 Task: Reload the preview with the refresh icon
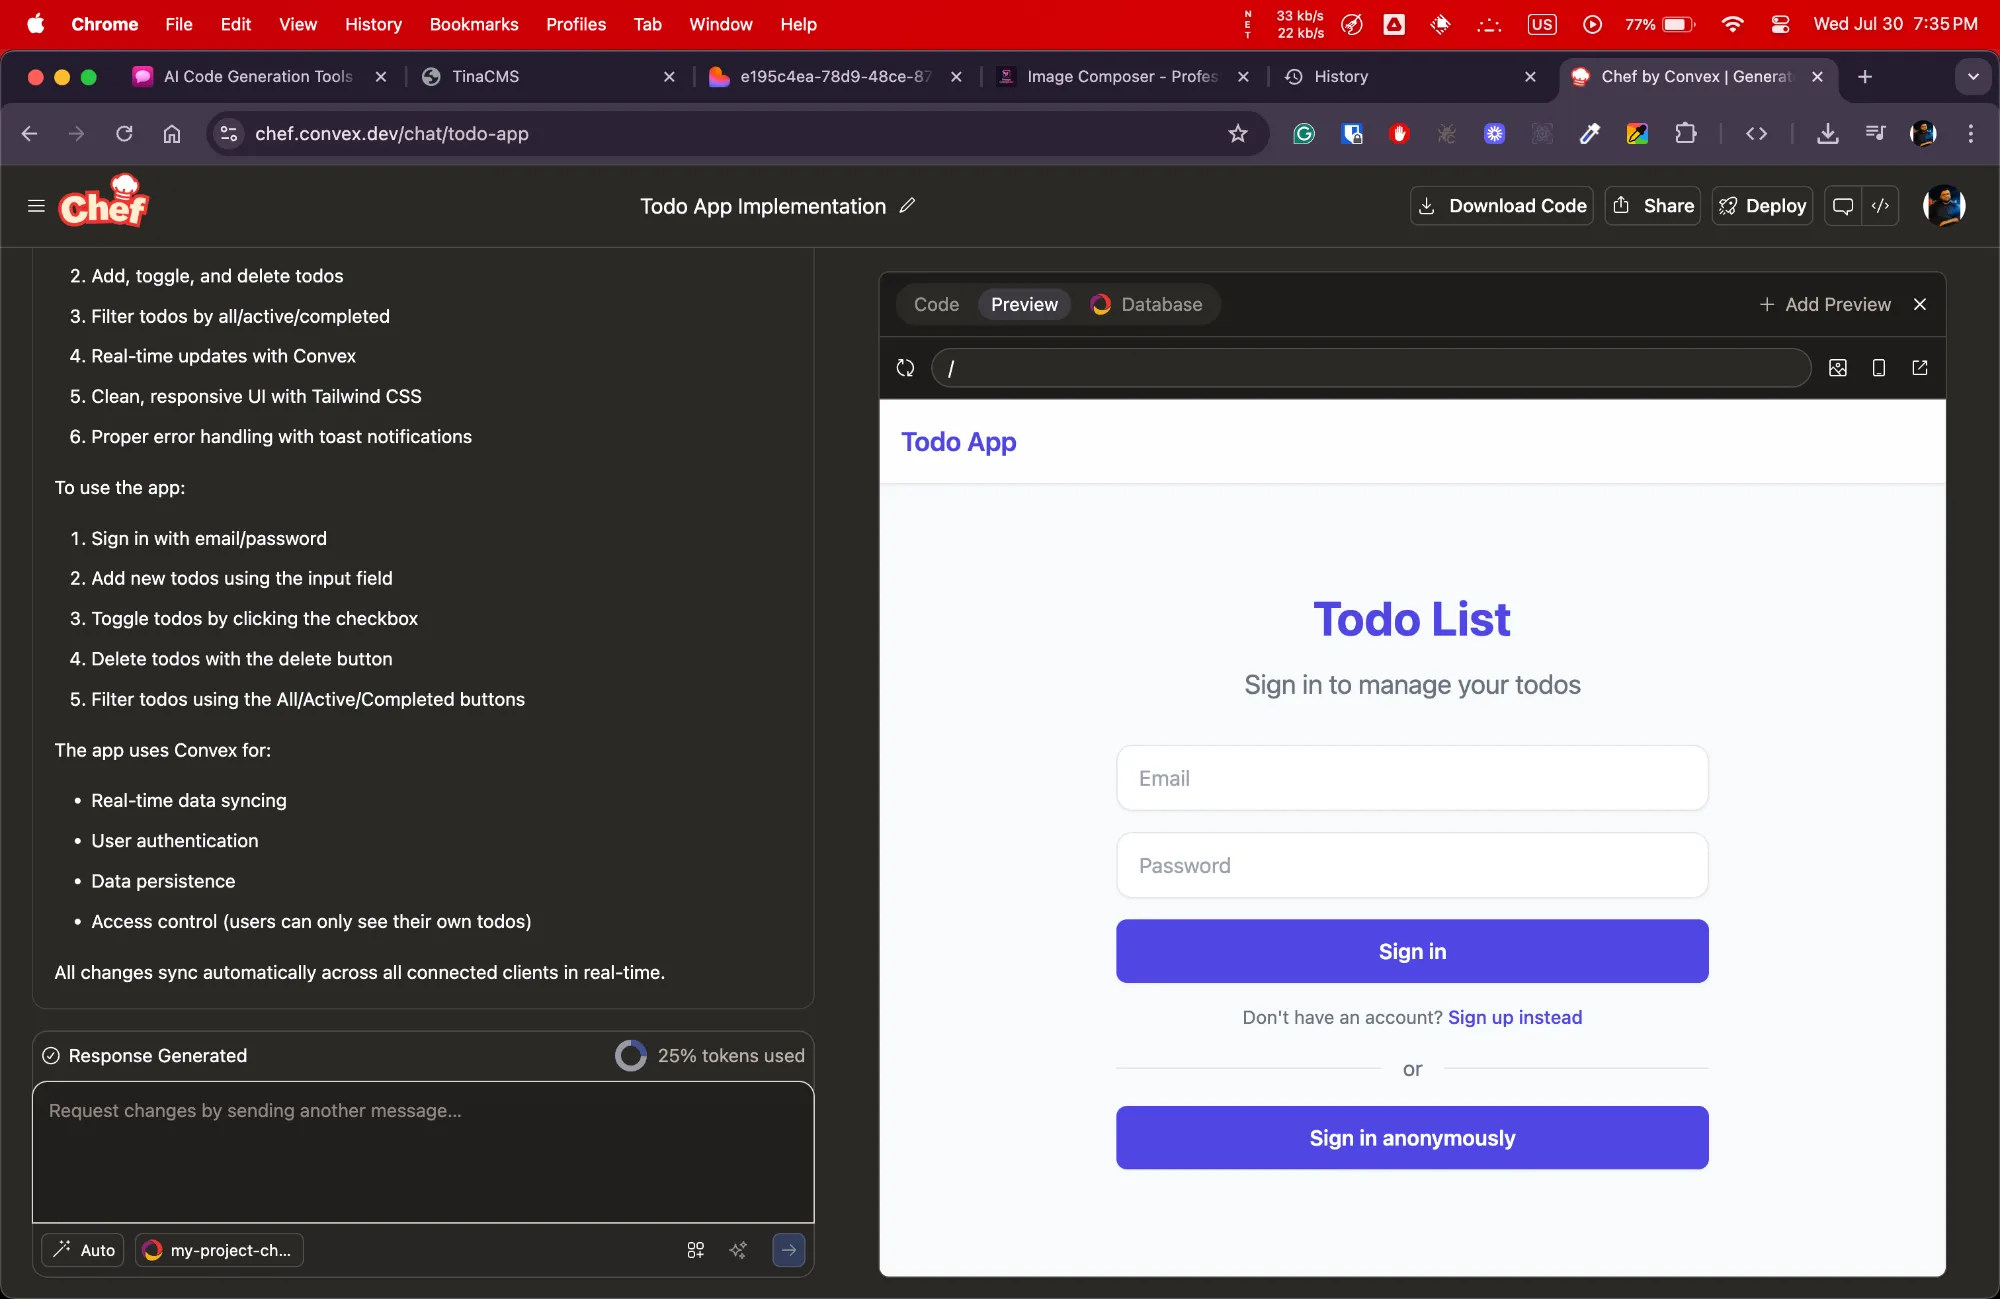coord(905,368)
